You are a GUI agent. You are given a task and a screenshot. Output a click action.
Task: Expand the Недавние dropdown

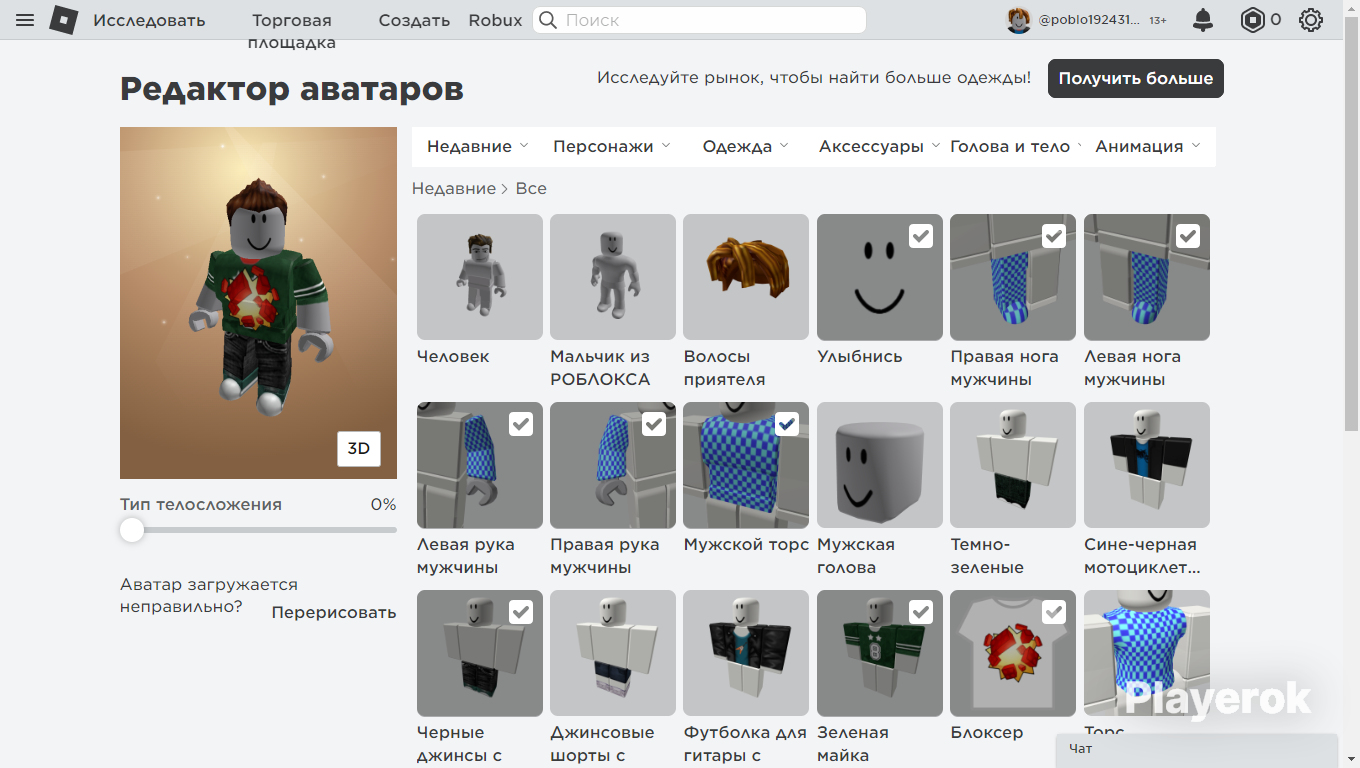[x=478, y=146]
